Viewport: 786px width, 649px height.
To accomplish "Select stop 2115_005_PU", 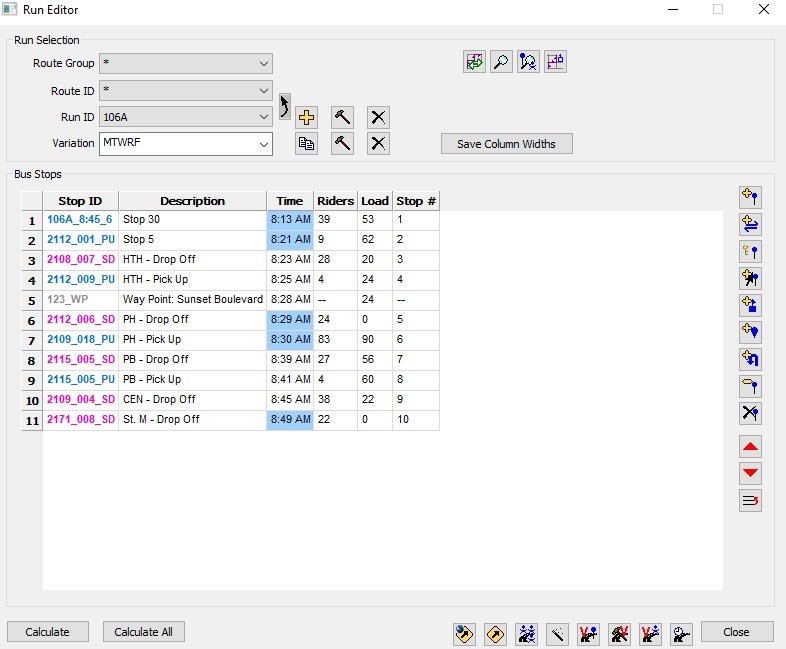I will pyautogui.click(x=81, y=380).
